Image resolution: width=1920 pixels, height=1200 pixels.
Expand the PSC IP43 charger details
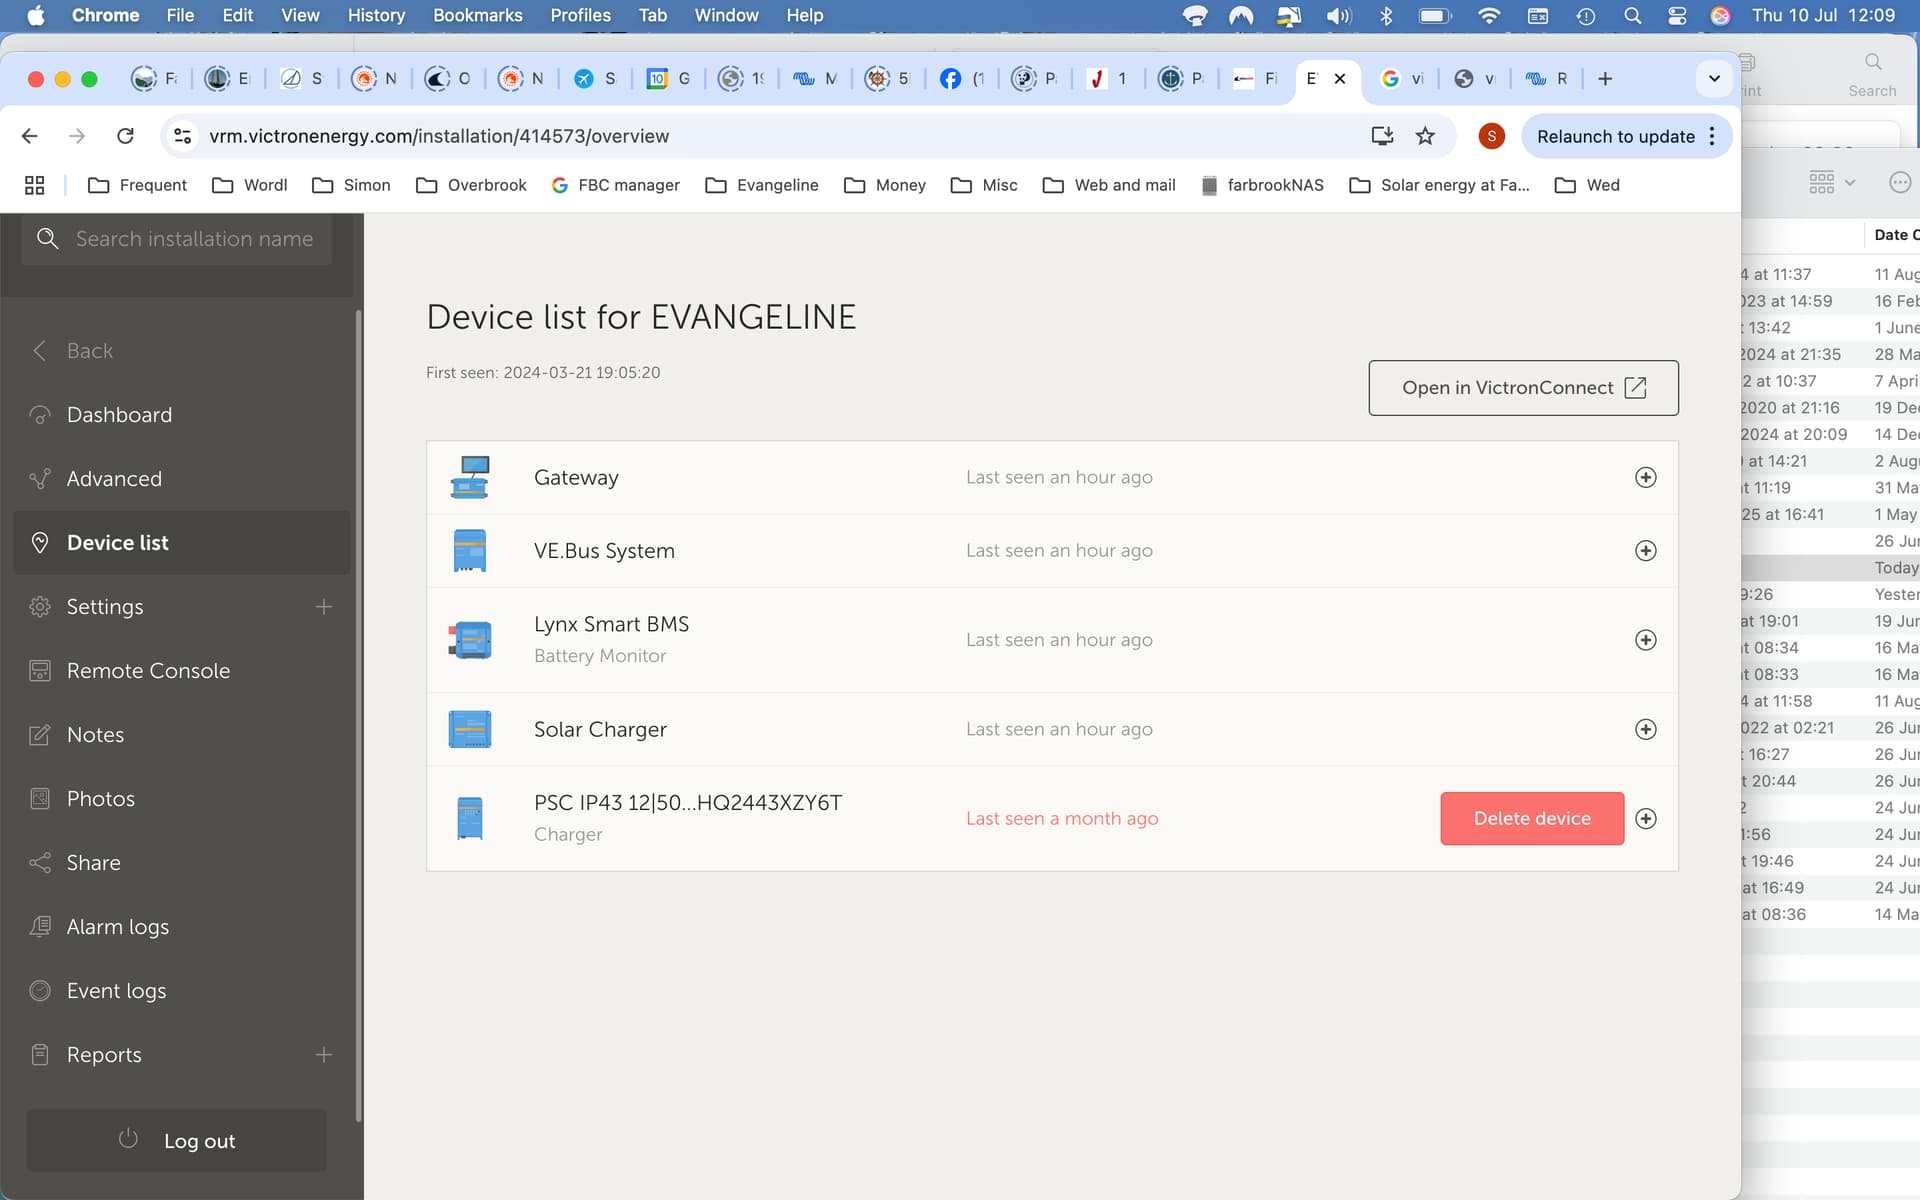1645,818
